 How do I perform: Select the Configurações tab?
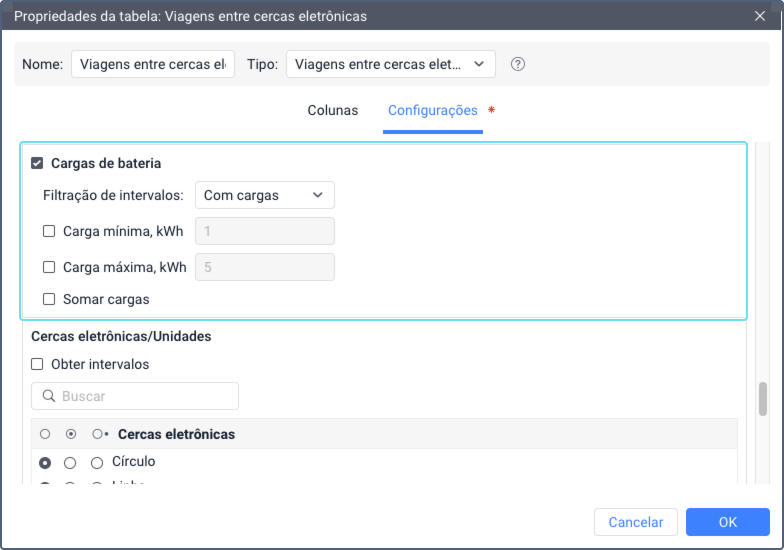(432, 110)
